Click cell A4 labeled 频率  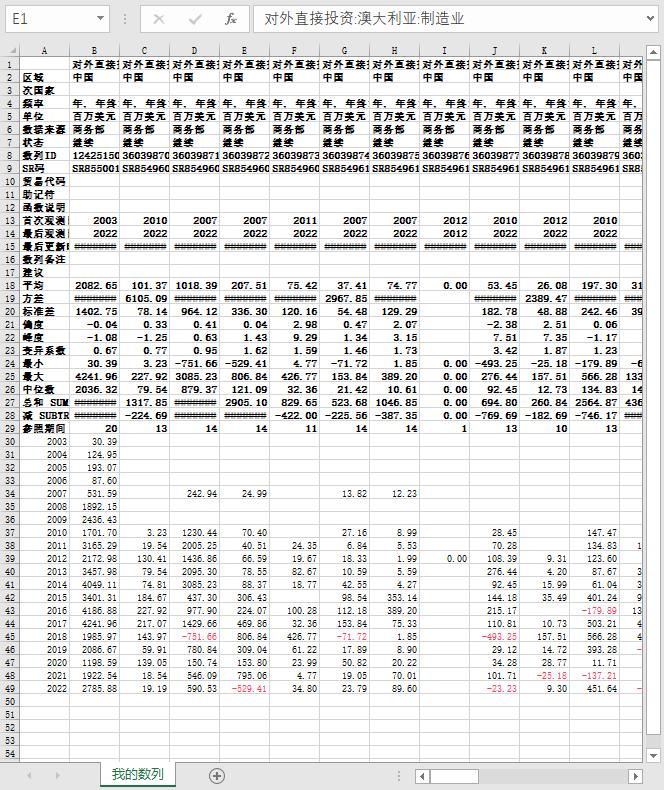click(44, 104)
